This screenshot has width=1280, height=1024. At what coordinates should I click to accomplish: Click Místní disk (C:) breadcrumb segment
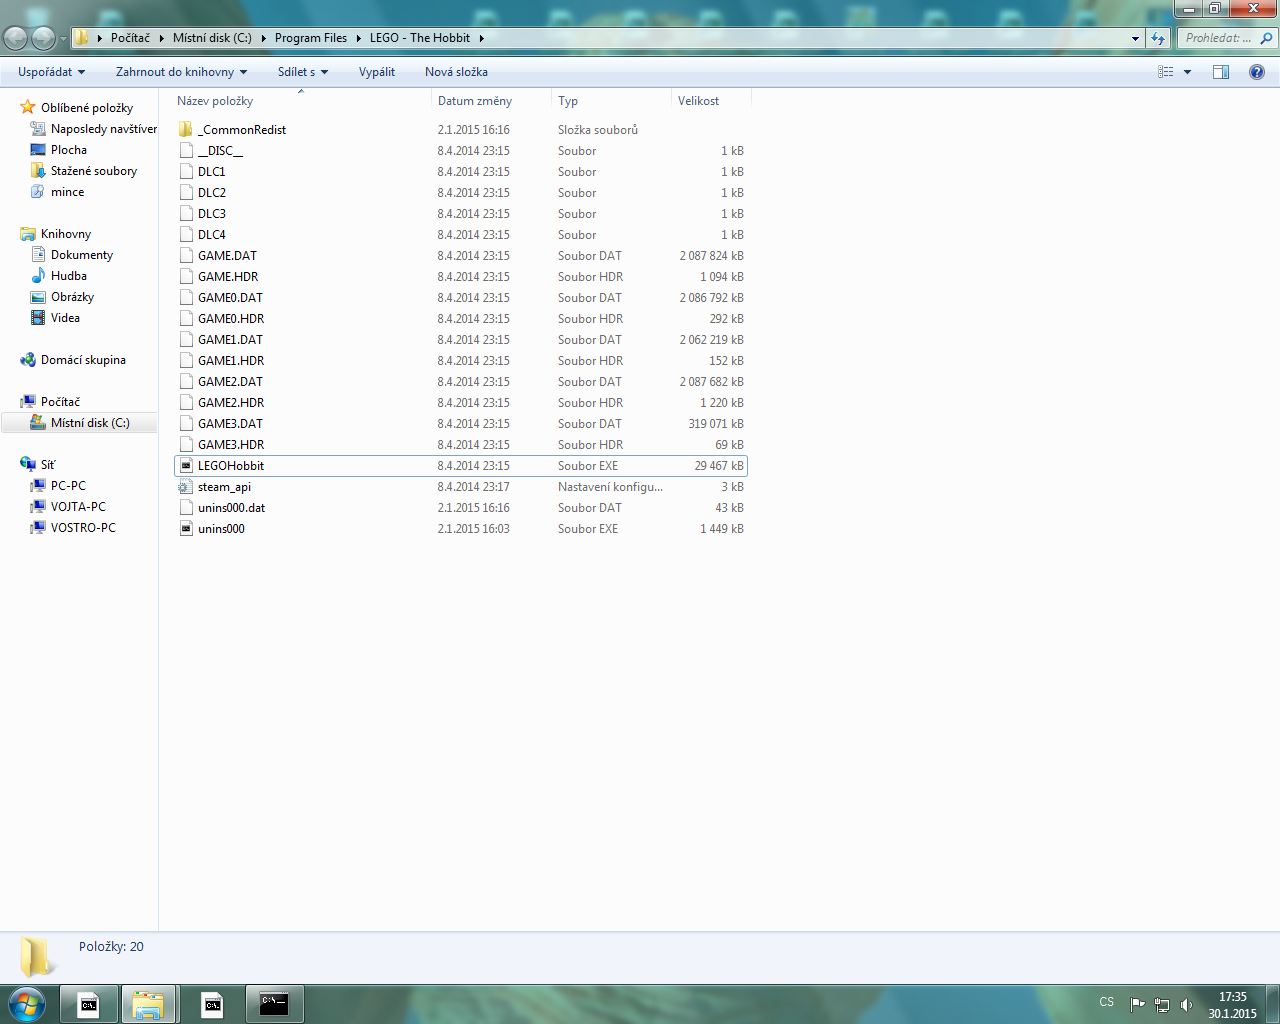(212, 38)
